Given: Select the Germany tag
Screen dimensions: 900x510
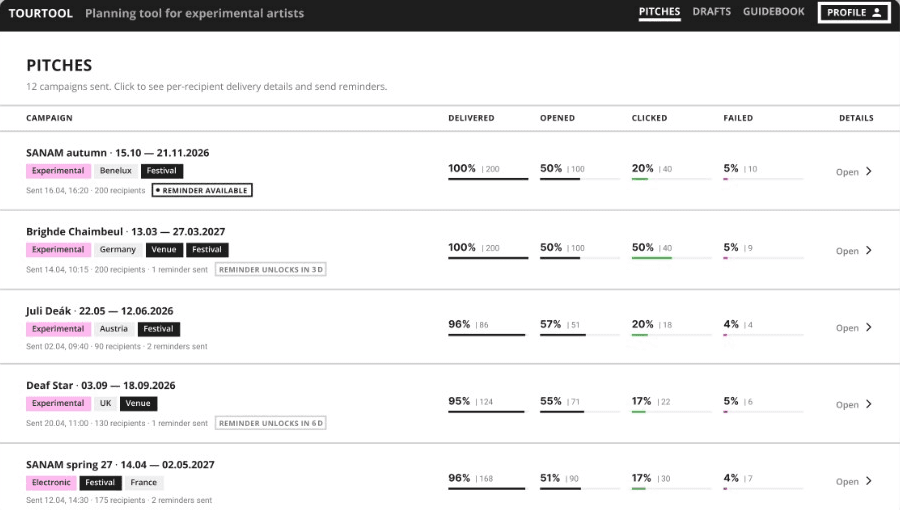Looking at the screenshot, I should (118, 250).
